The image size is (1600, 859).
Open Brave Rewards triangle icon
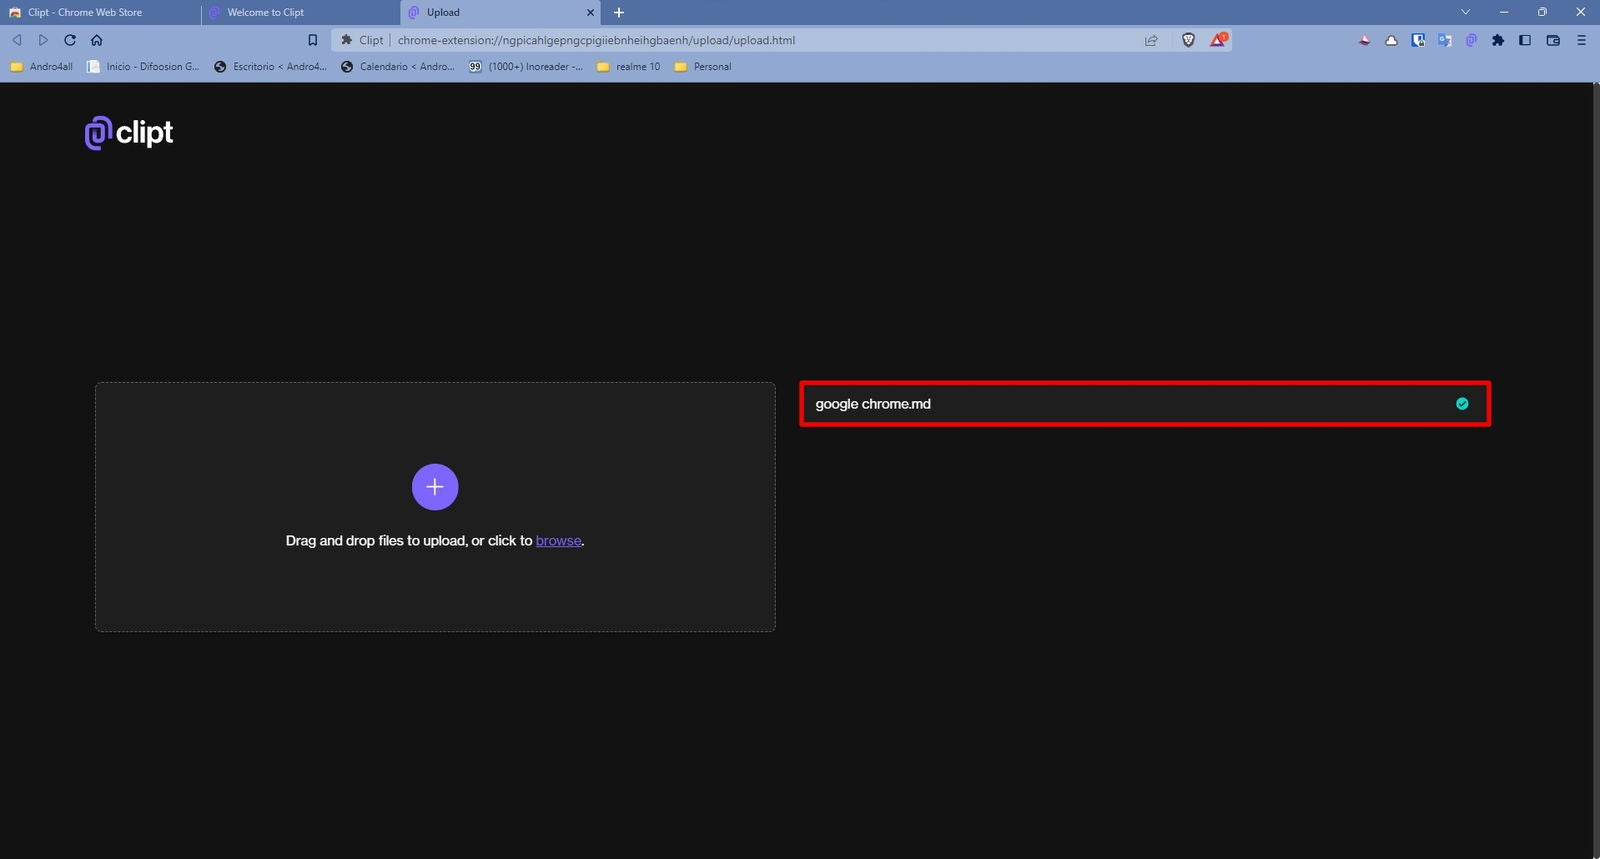point(1218,40)
